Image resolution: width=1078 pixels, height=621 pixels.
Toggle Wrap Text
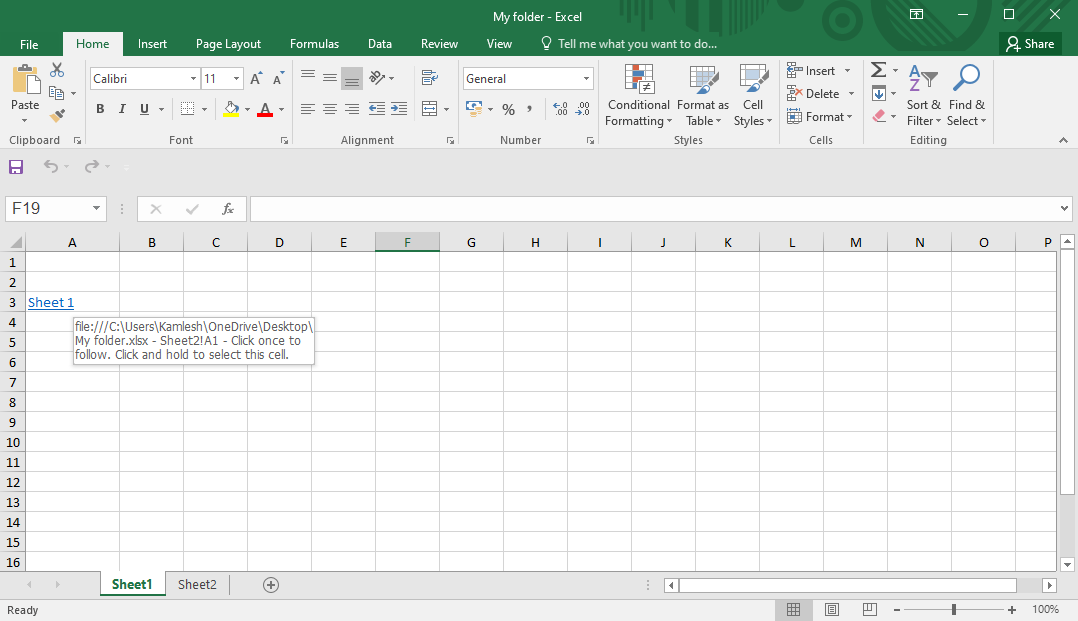(x=430, y=78)
